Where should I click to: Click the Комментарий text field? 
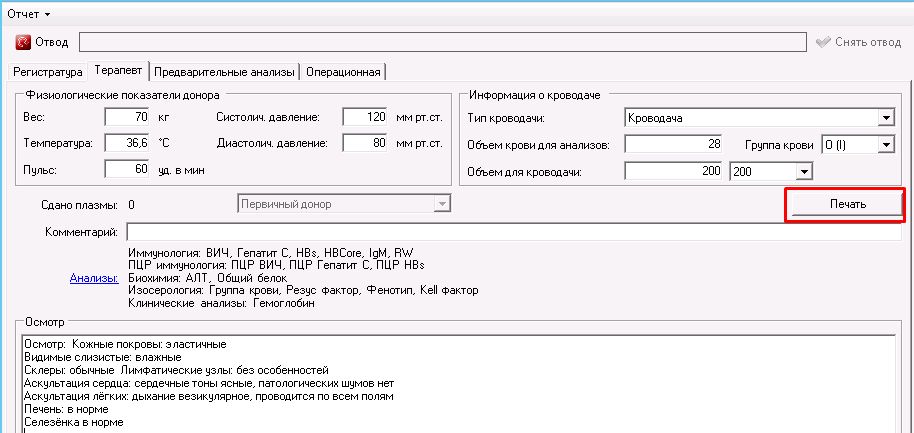click(x=510, y=232)
